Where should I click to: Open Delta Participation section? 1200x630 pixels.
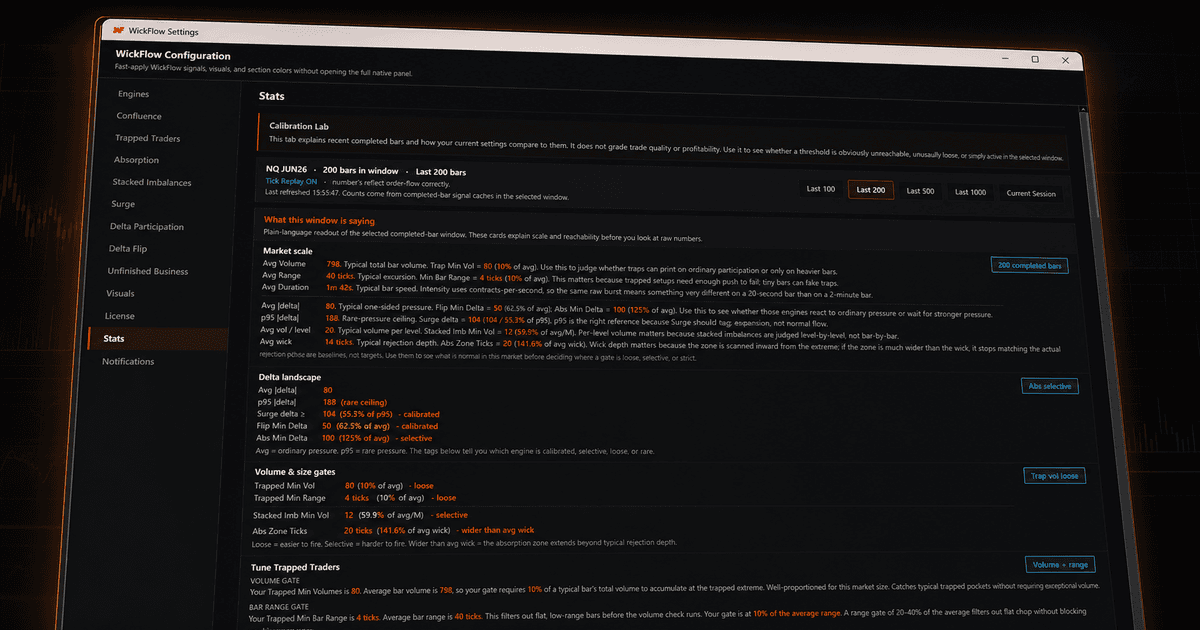(x=147, y=226)
